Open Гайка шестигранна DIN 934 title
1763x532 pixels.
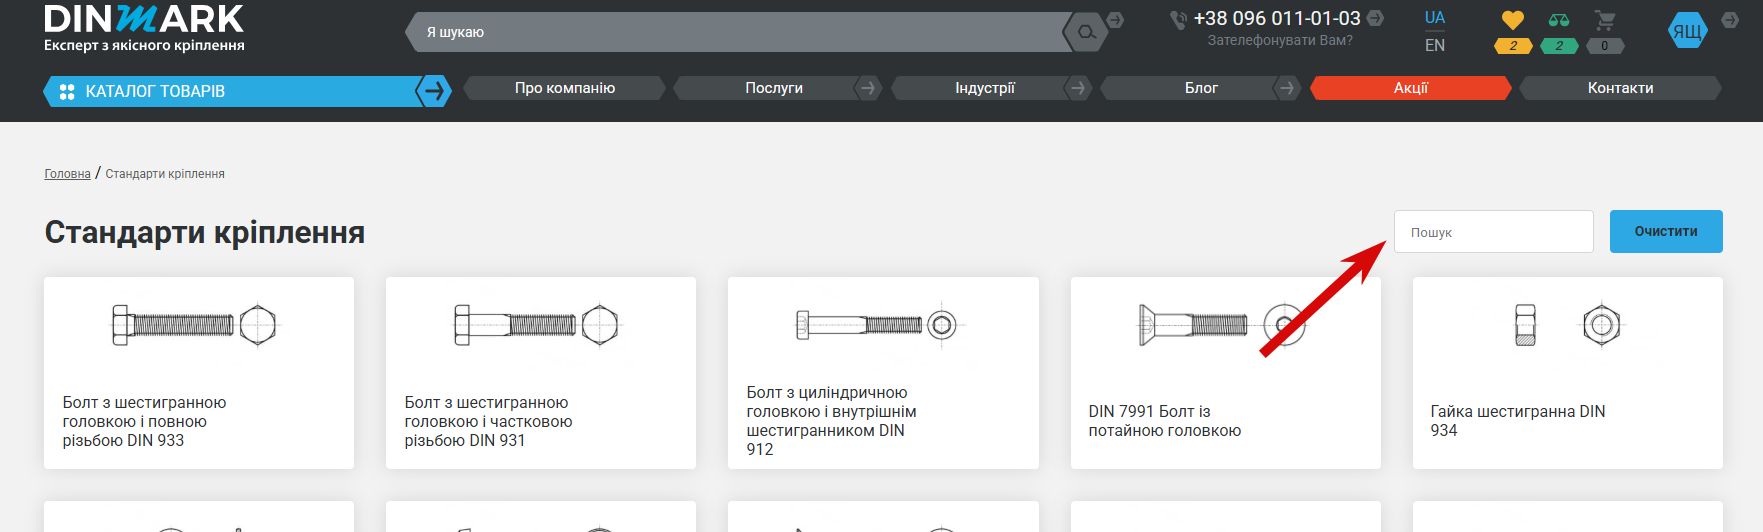(x=1518, y=421)
